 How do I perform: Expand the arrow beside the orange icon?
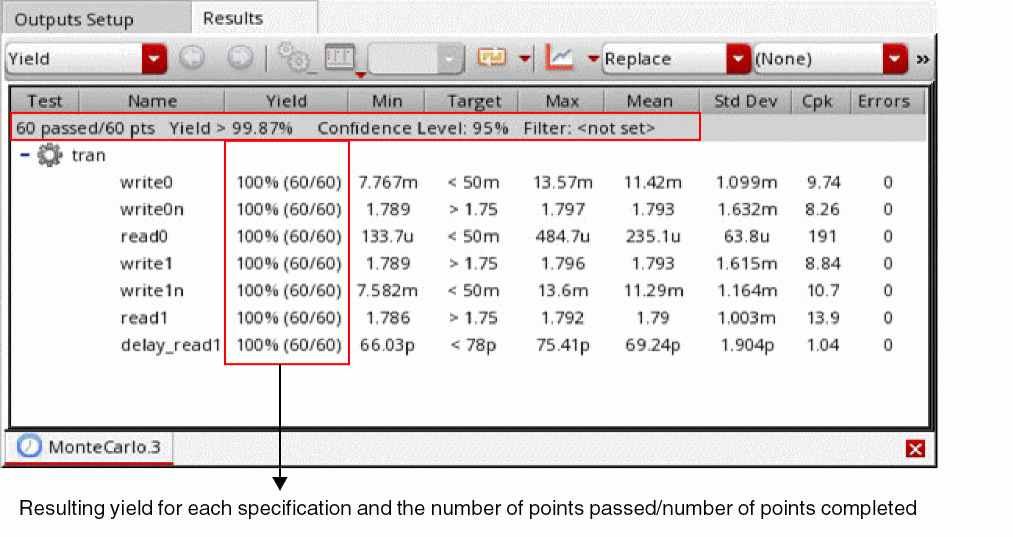point(525,59)
